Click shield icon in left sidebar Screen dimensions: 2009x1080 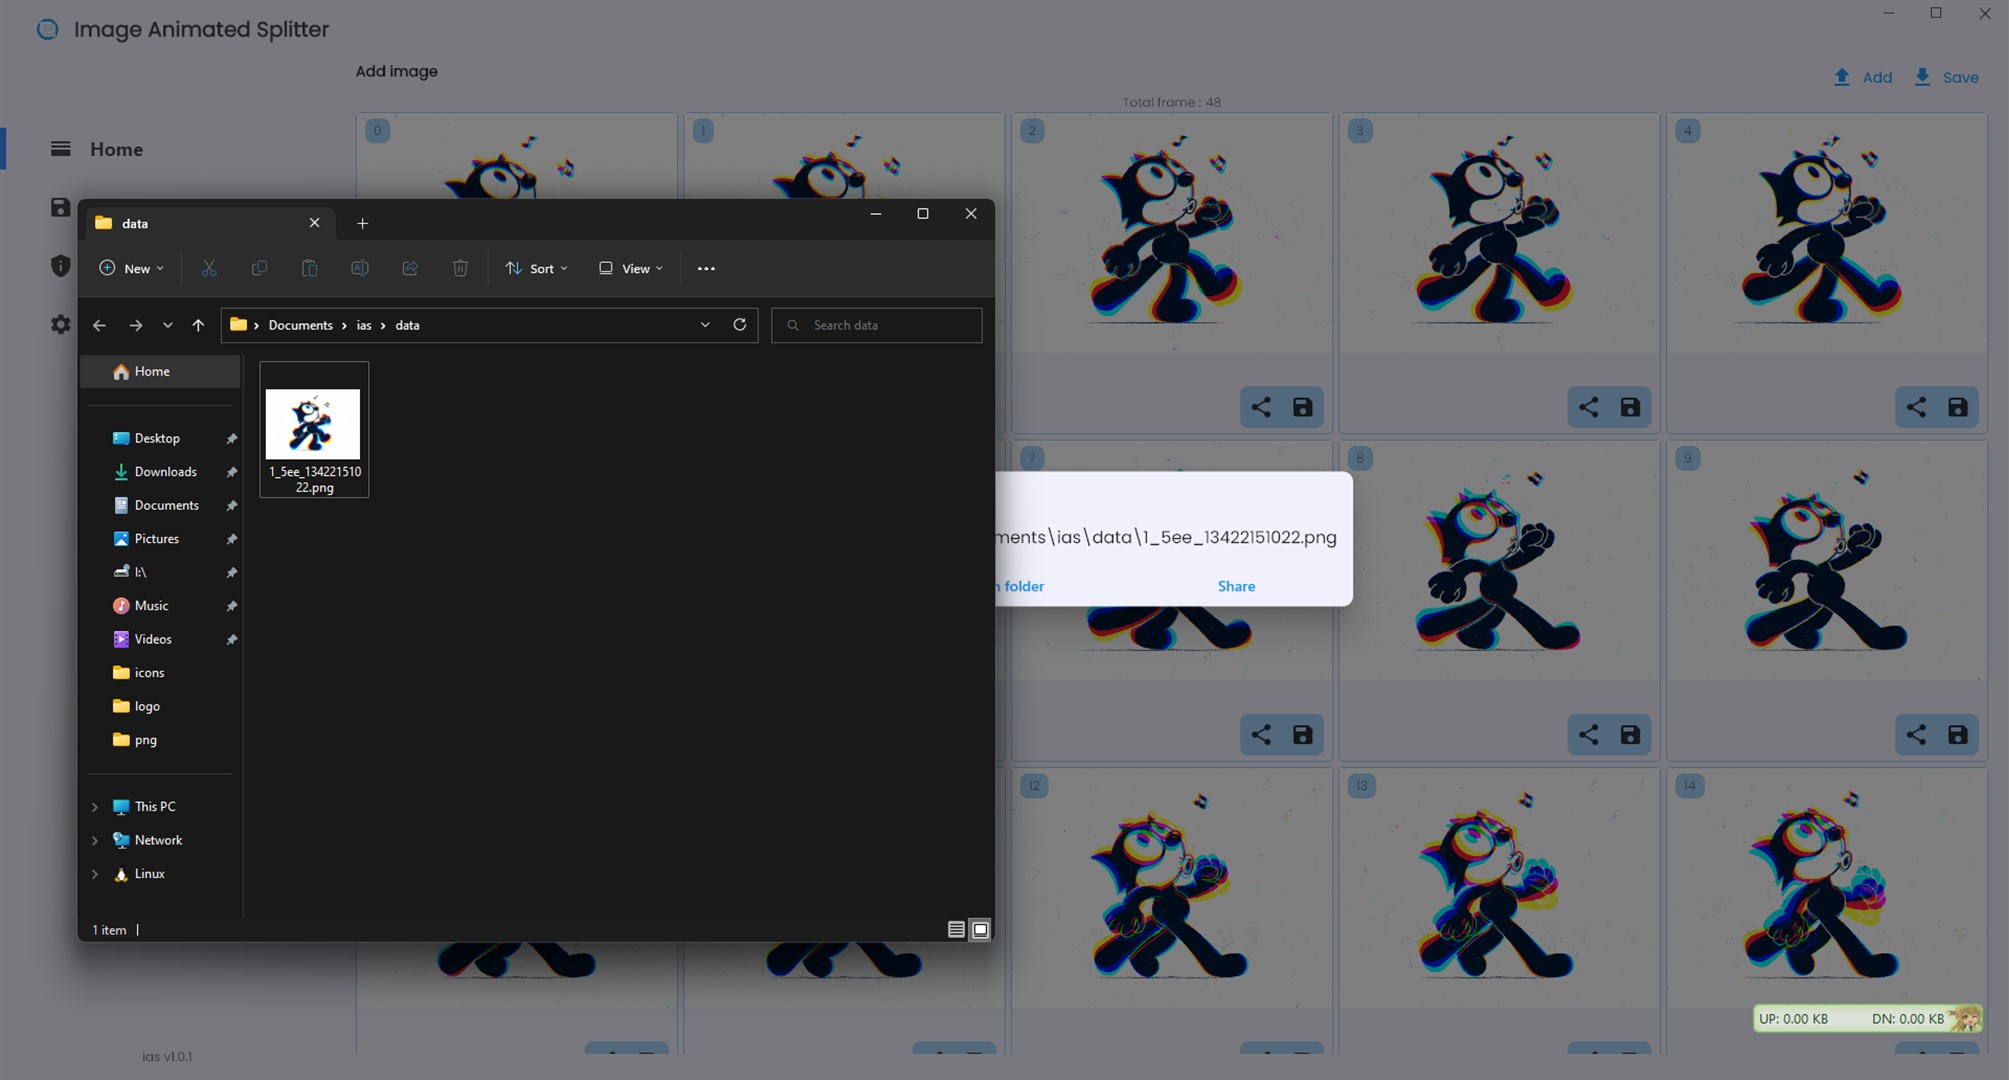[x=61, y=265]
